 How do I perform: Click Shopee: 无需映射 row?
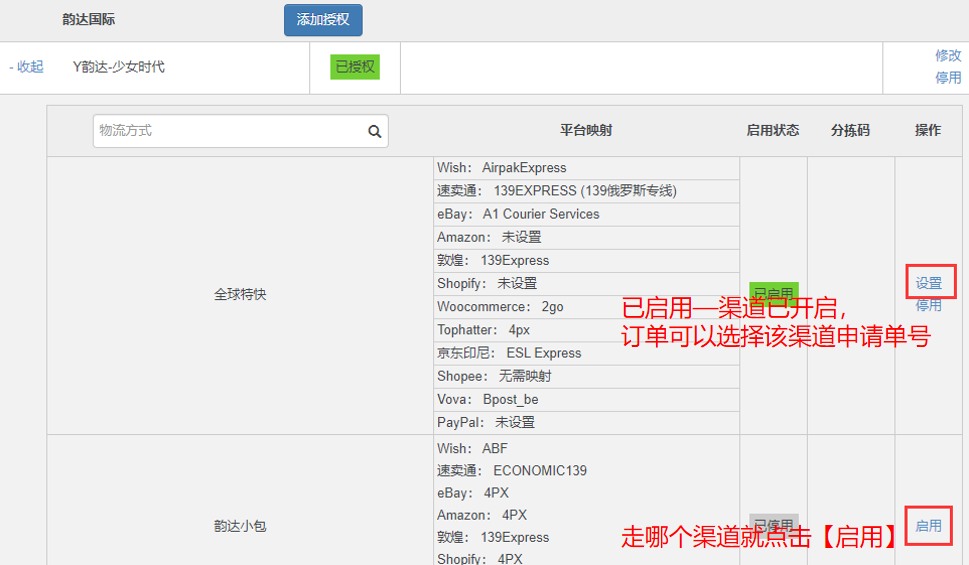586,376
